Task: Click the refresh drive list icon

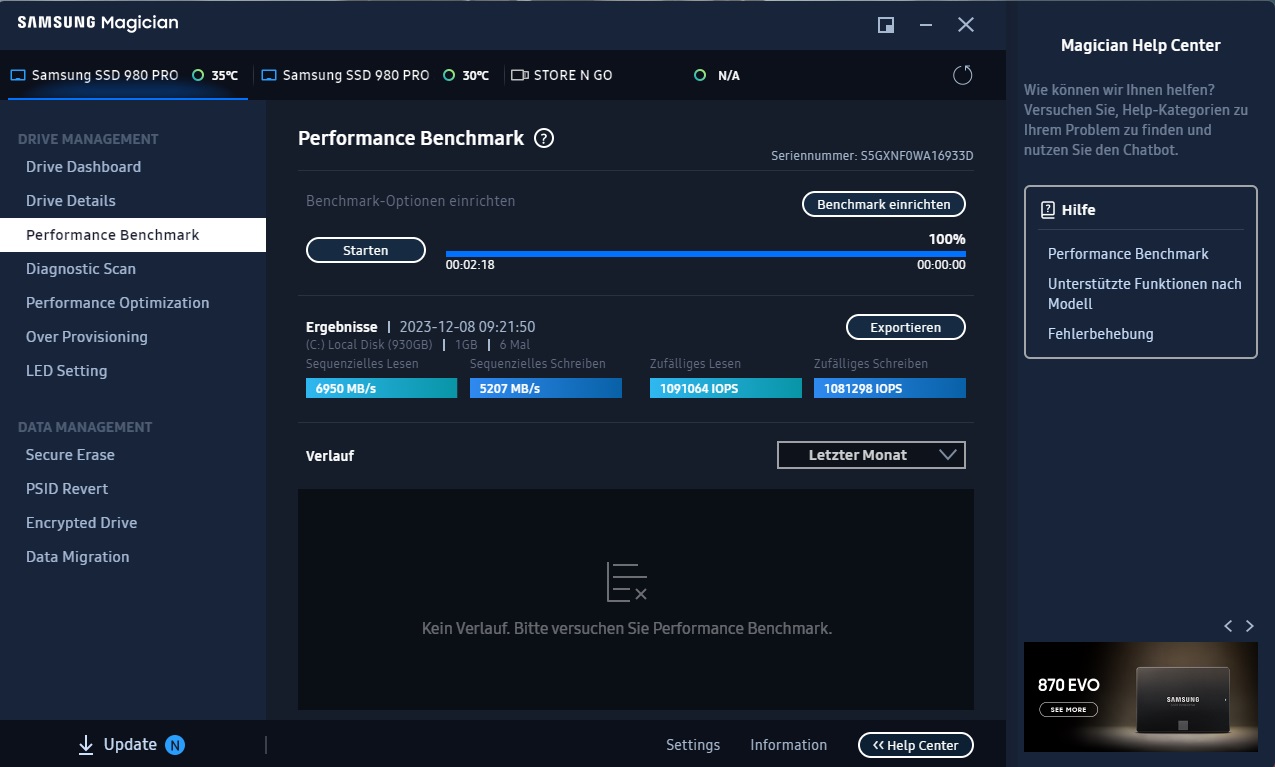Action: point(962,75)
